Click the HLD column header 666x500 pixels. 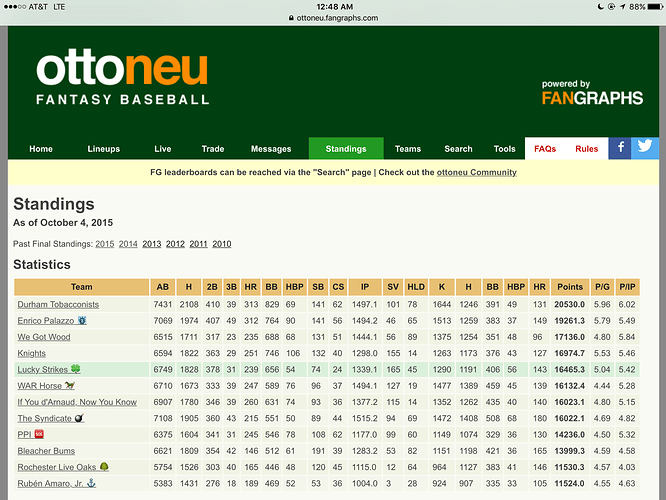click(416, 287)
